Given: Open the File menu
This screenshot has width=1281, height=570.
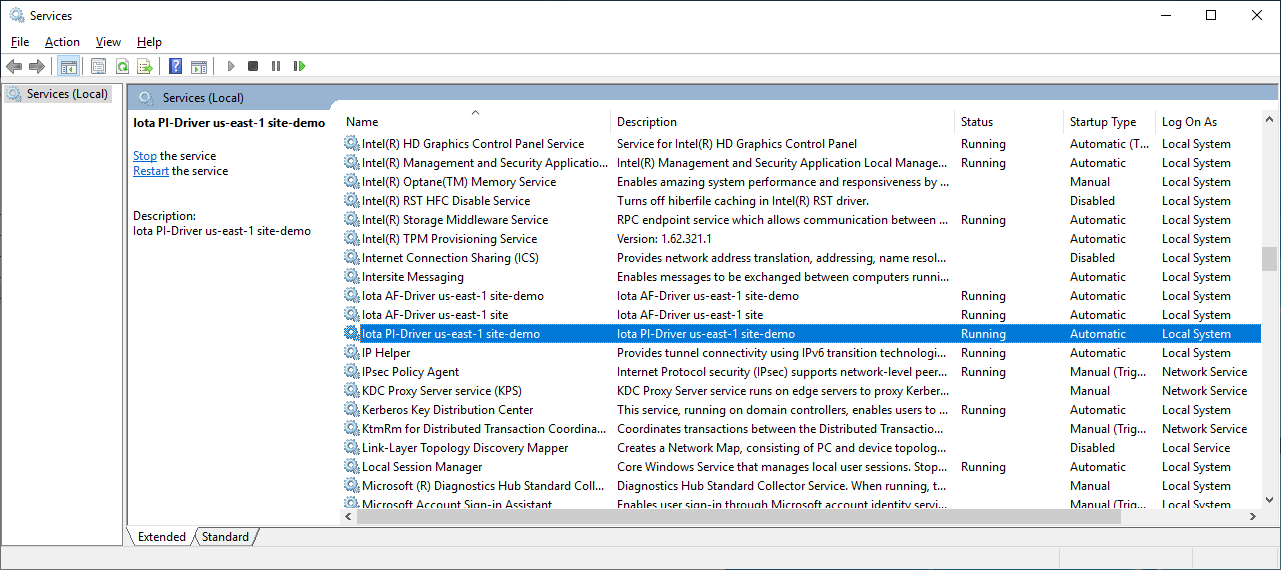Looking at the screenshot, I should [20, 42].
